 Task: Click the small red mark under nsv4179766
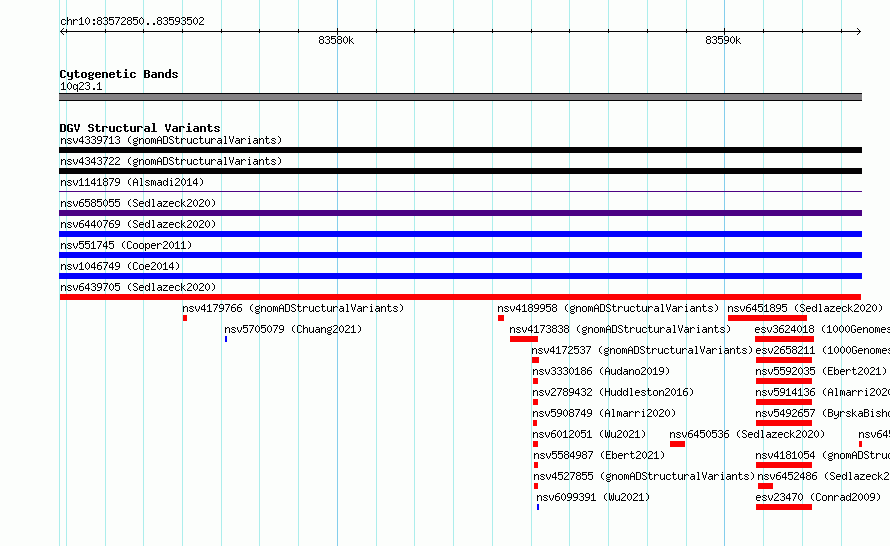[185, 318]
